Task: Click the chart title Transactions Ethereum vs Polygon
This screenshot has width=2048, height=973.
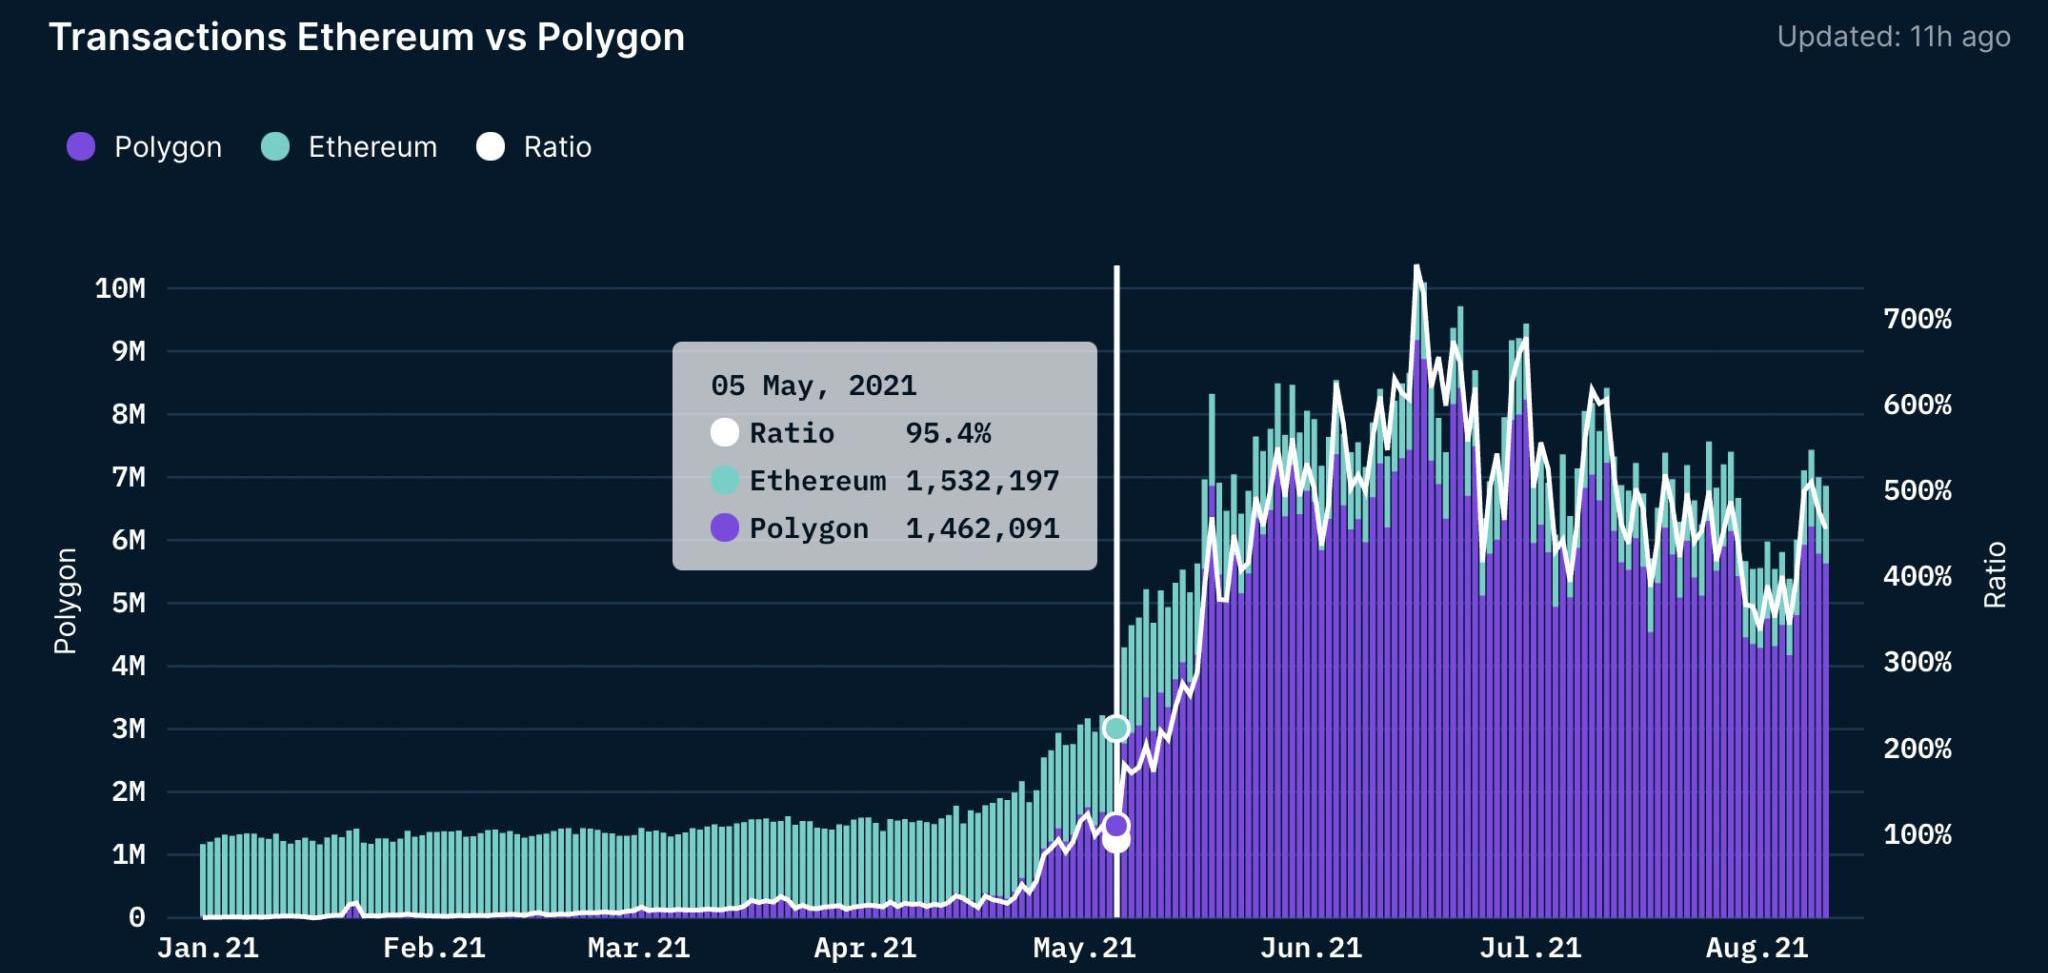Action: 367,37
